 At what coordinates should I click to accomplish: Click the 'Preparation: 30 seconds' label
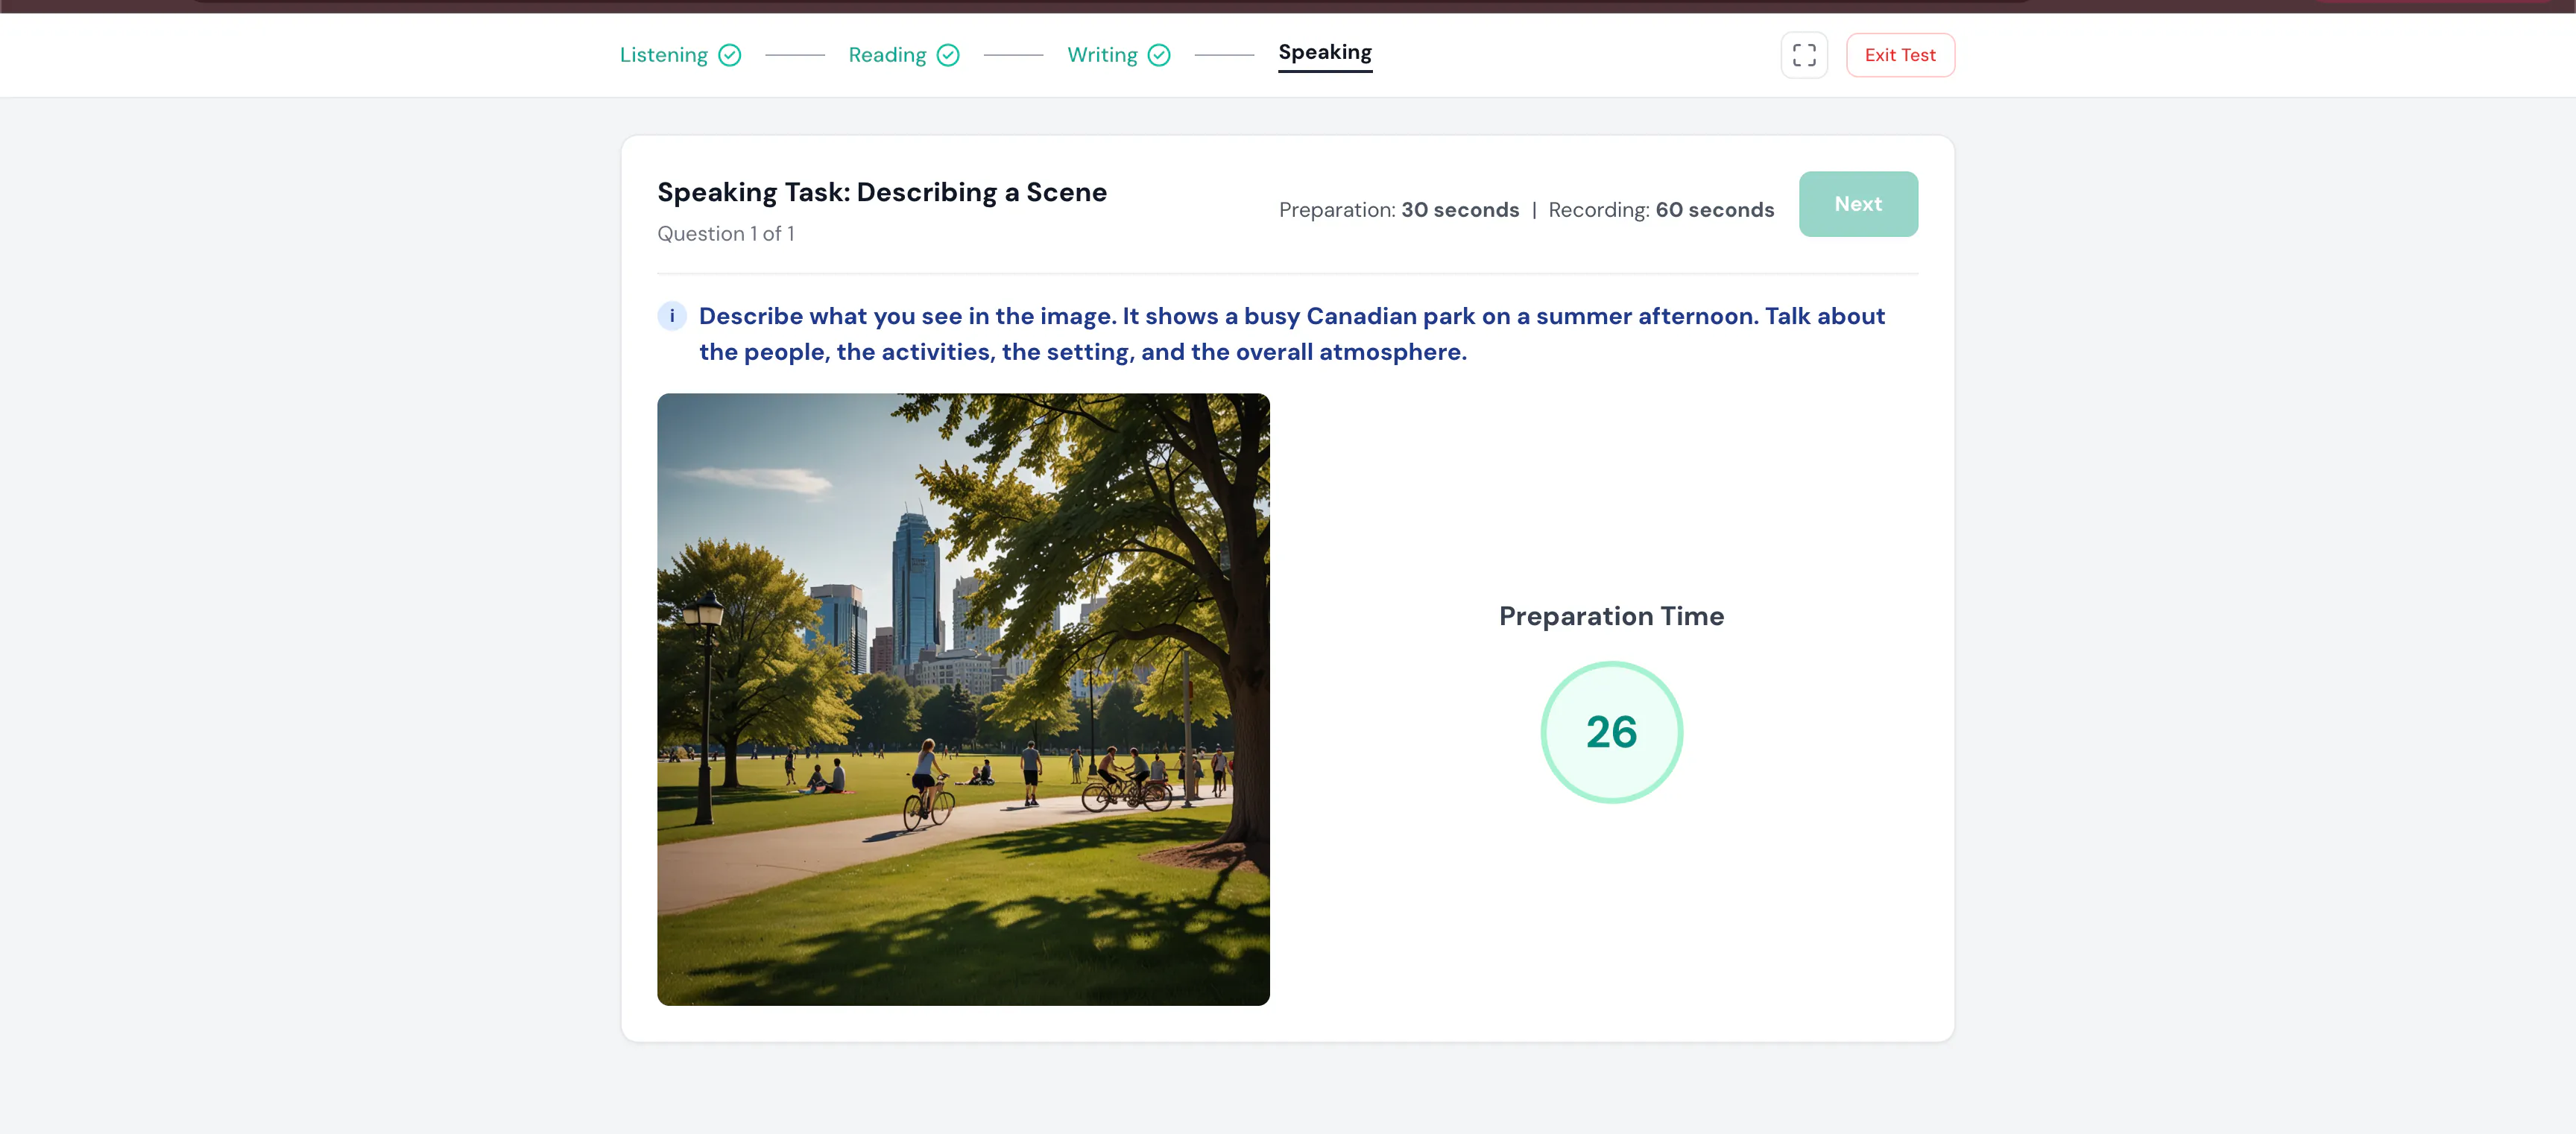1399,210
